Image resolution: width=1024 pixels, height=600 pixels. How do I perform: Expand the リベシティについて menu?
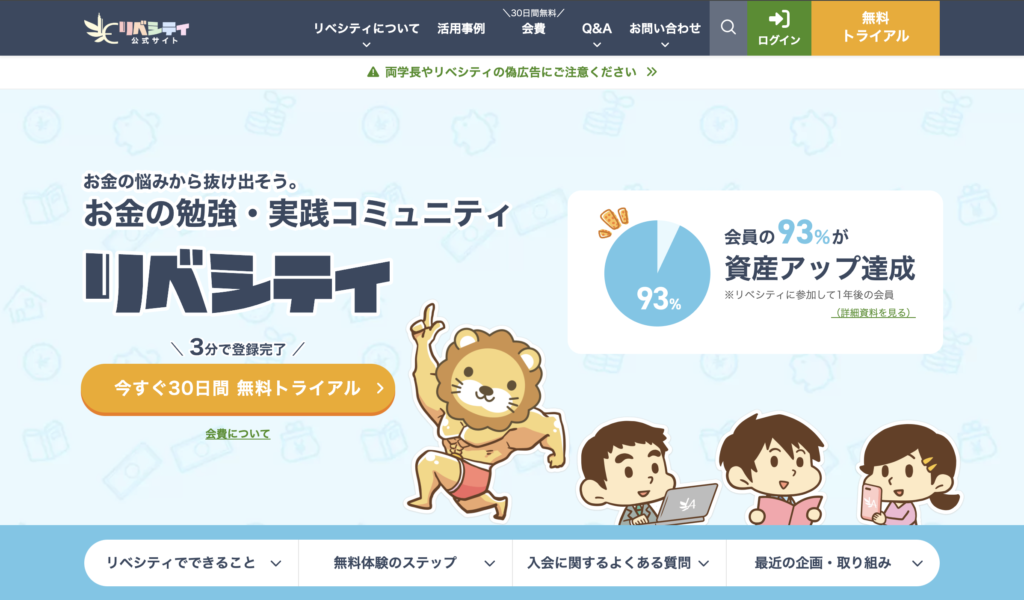point(366,33)
